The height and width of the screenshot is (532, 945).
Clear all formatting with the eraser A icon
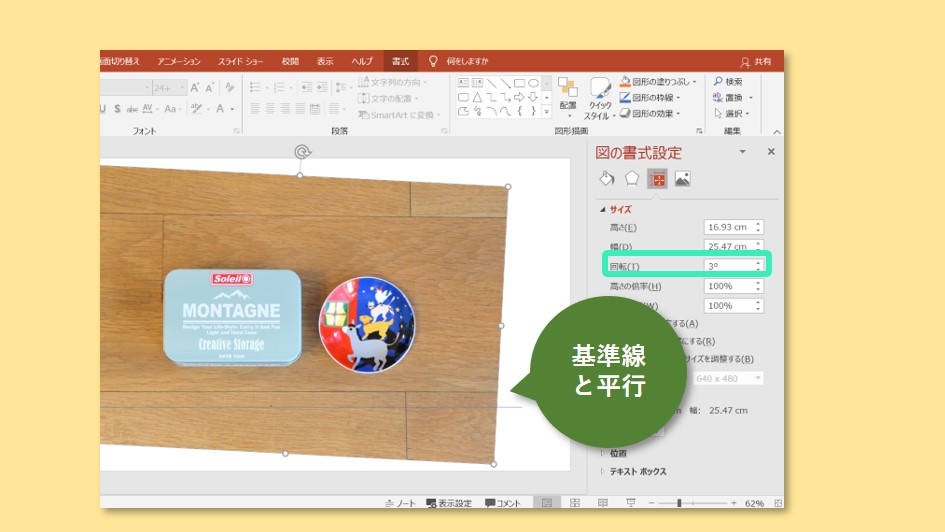pyautogui.click(x=230, y=88)
